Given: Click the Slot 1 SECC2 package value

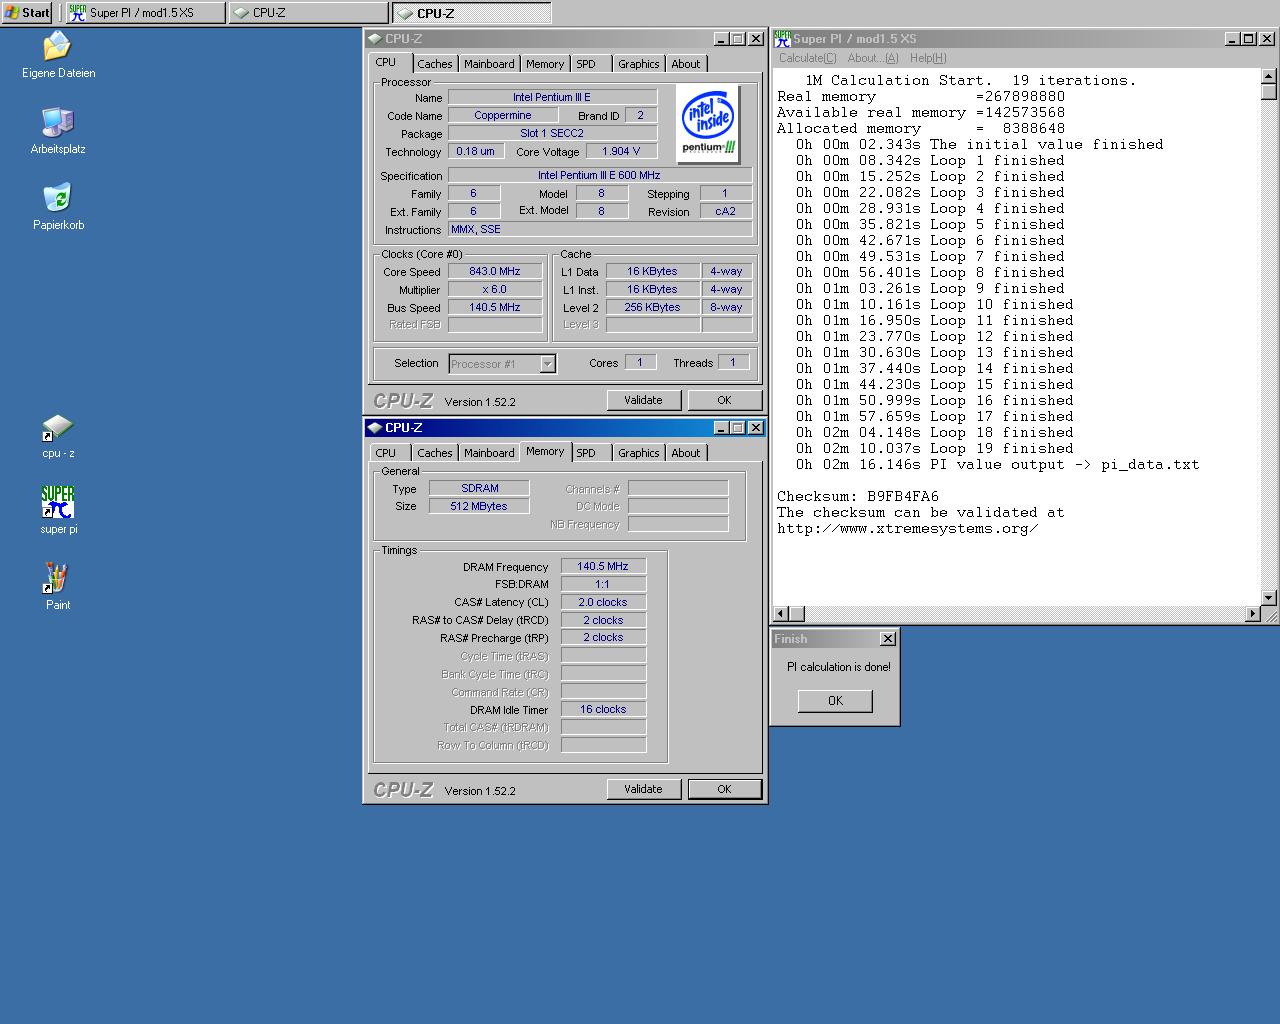Looking at the screenshot, I should (552, 133).
